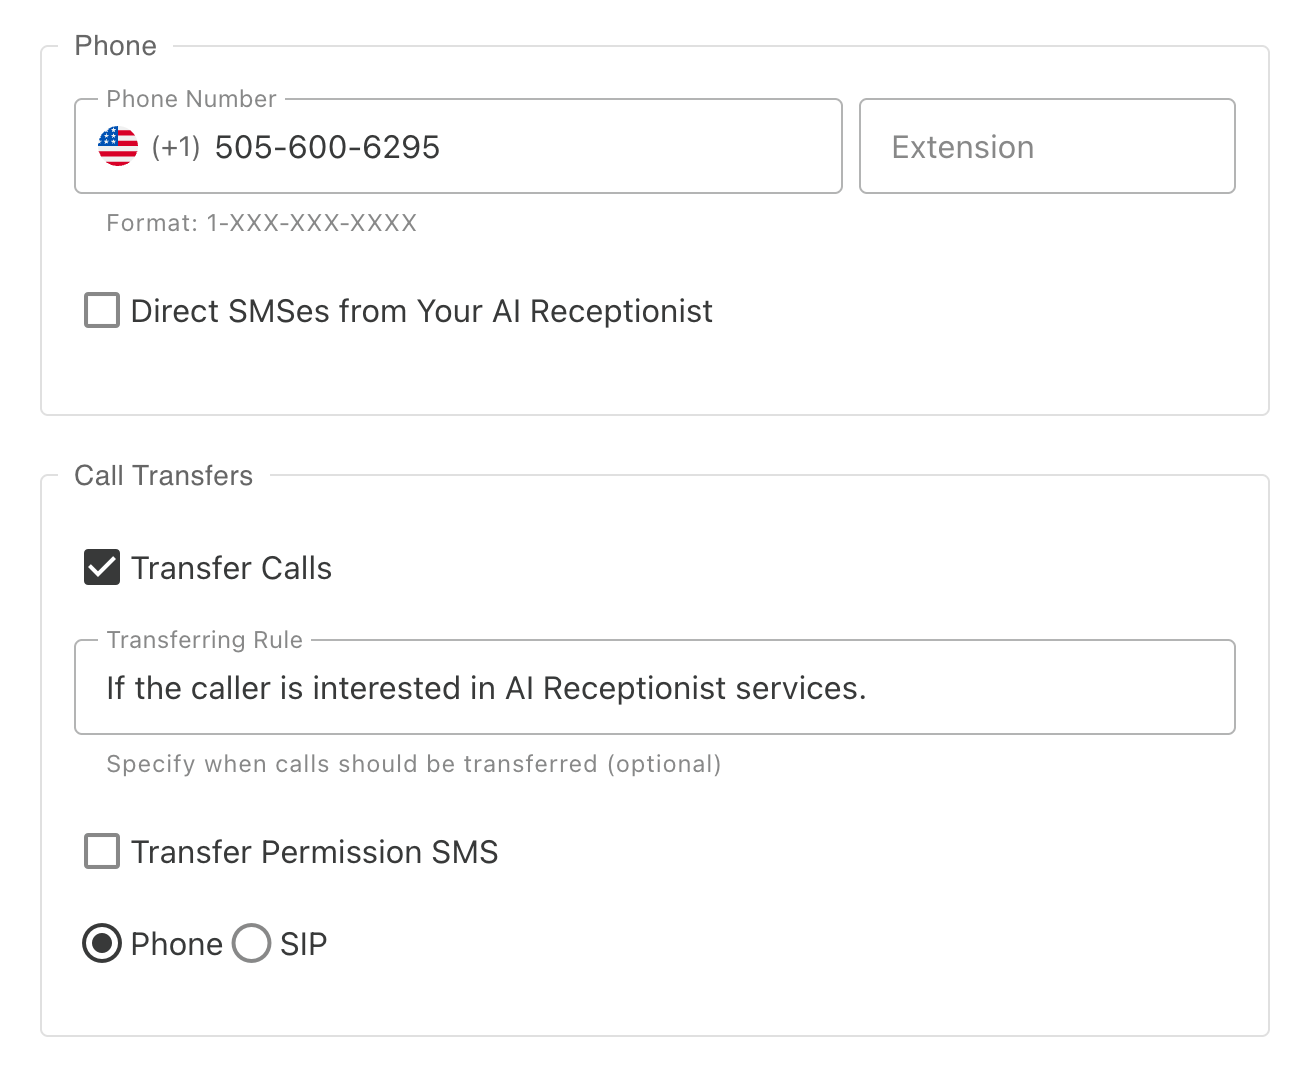Select the SIP transfer option
The width and height of the screenshot is (1310, 1070).
point(251,943)
